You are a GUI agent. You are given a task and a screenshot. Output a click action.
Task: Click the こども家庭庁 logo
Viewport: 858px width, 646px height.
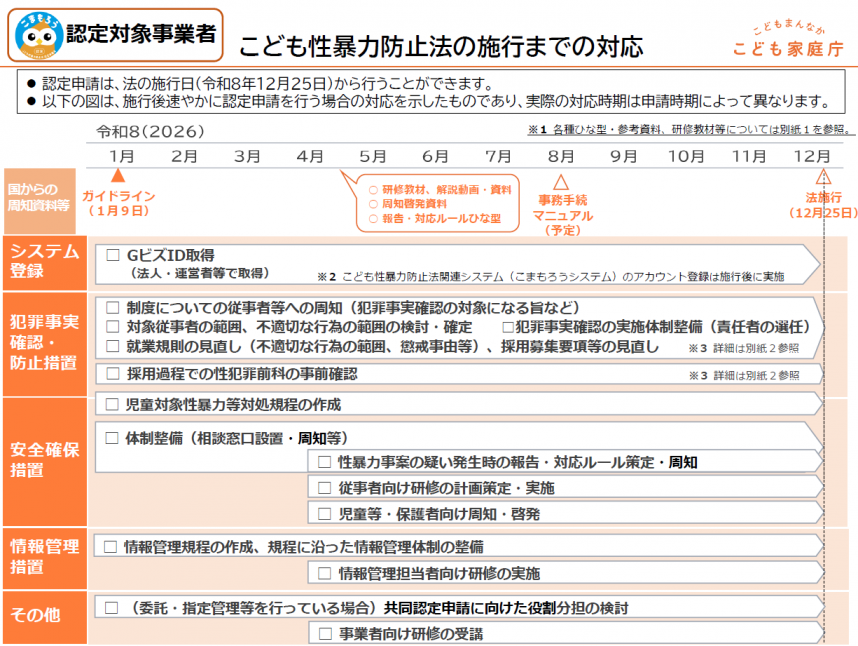[x=789, y=39]
